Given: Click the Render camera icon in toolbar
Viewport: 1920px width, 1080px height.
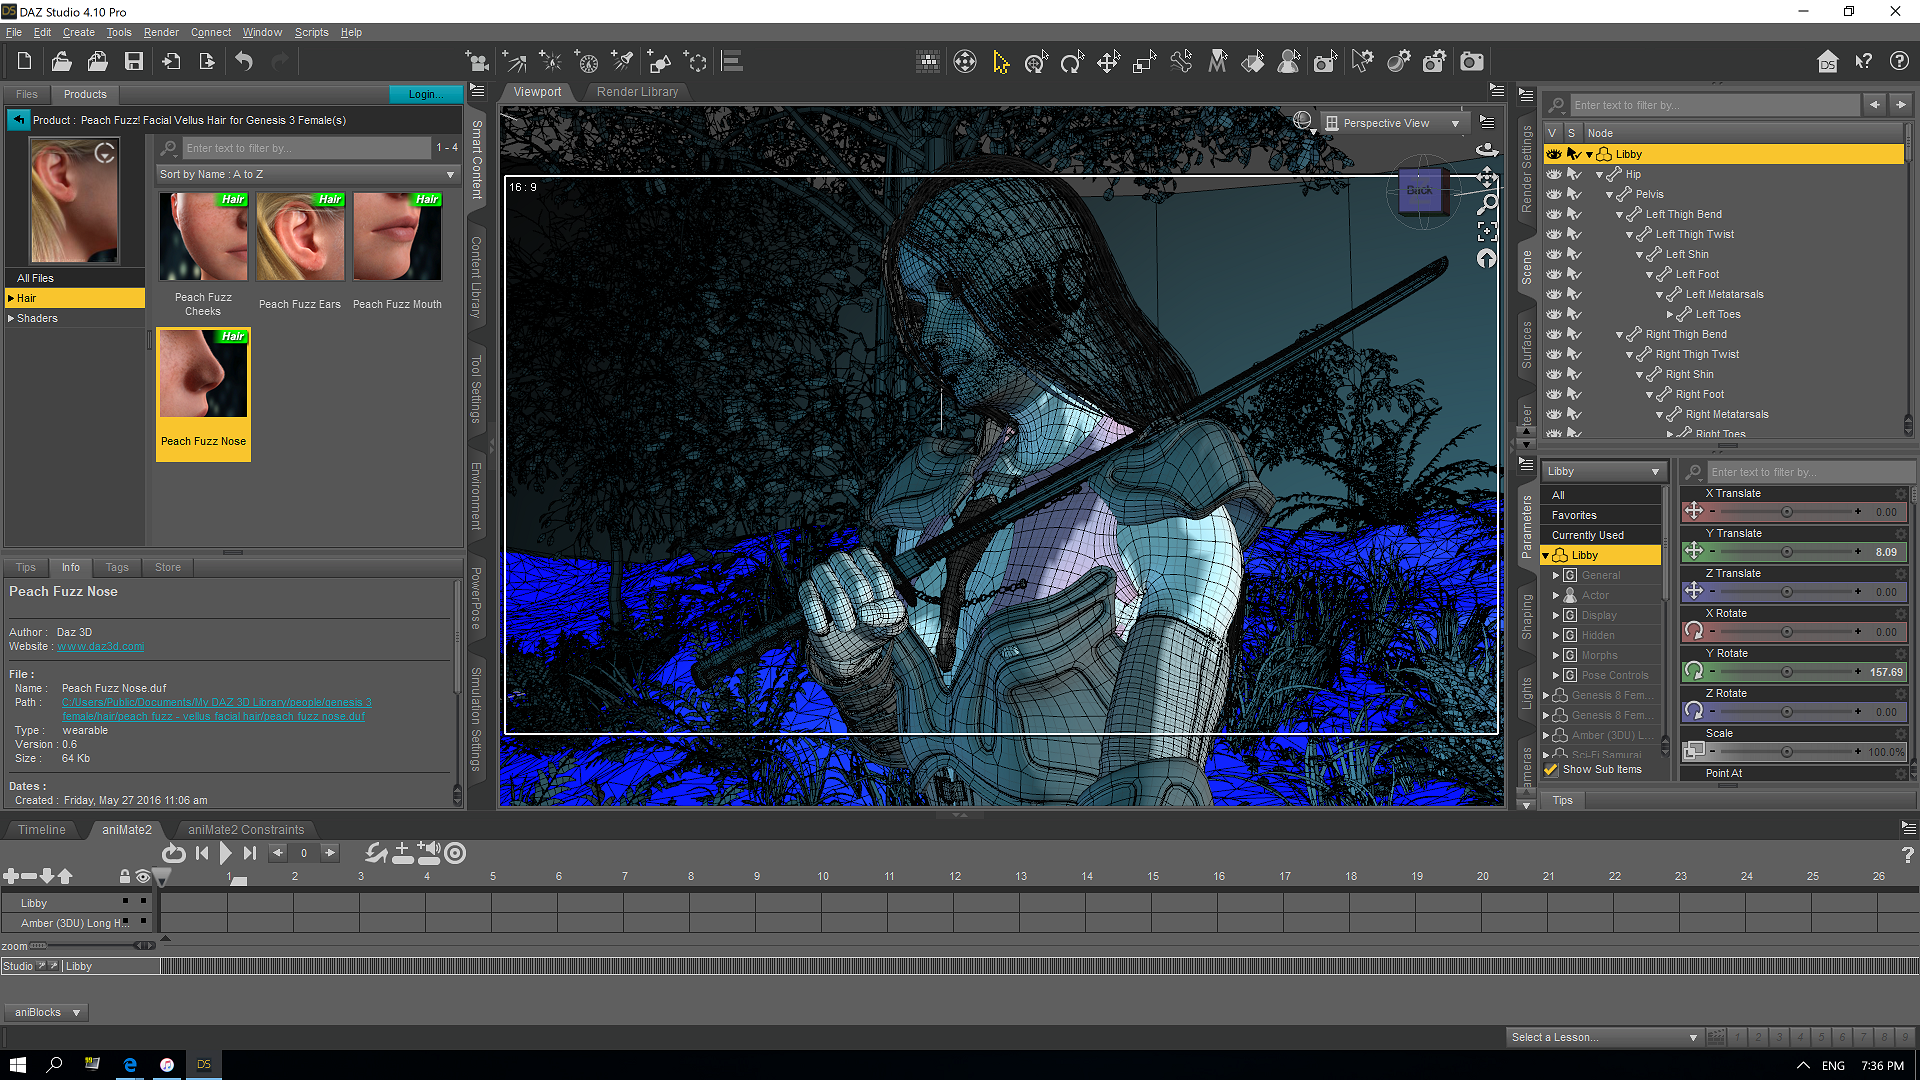Looking at the screenshot, I should coord(1471,62).
